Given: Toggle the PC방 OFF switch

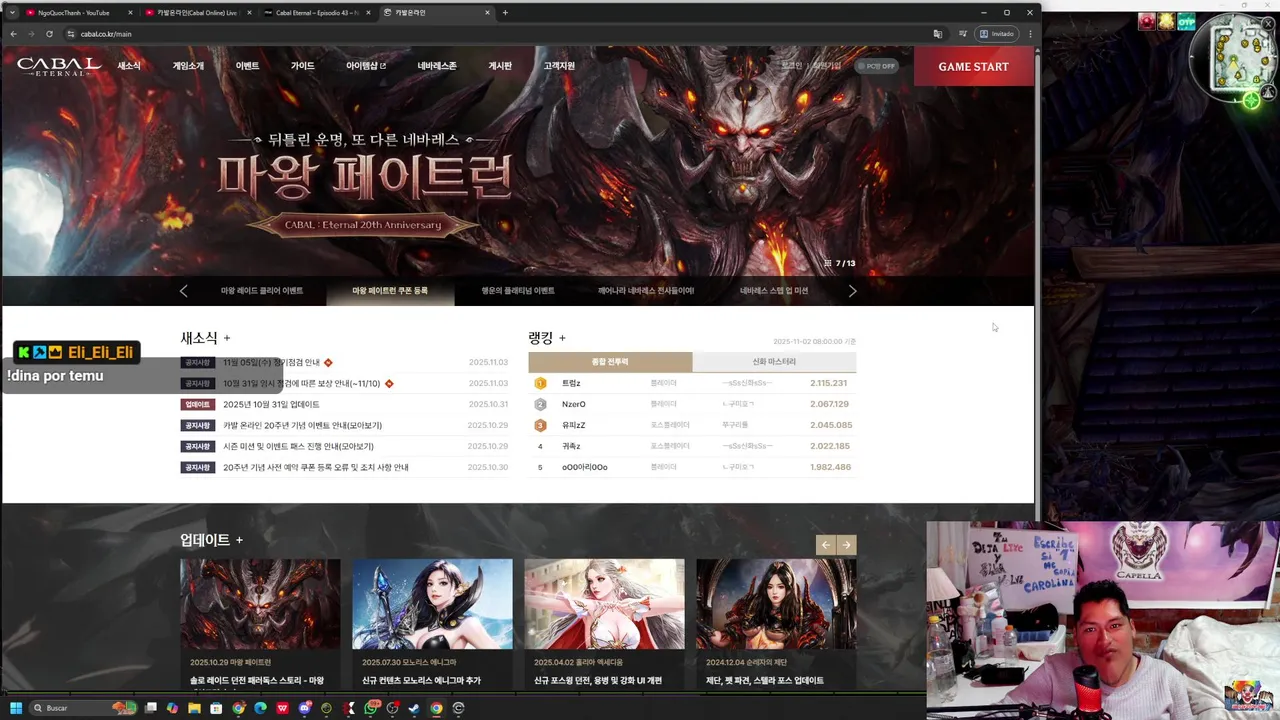Looking at the screenshot, I should pos(877,66).
